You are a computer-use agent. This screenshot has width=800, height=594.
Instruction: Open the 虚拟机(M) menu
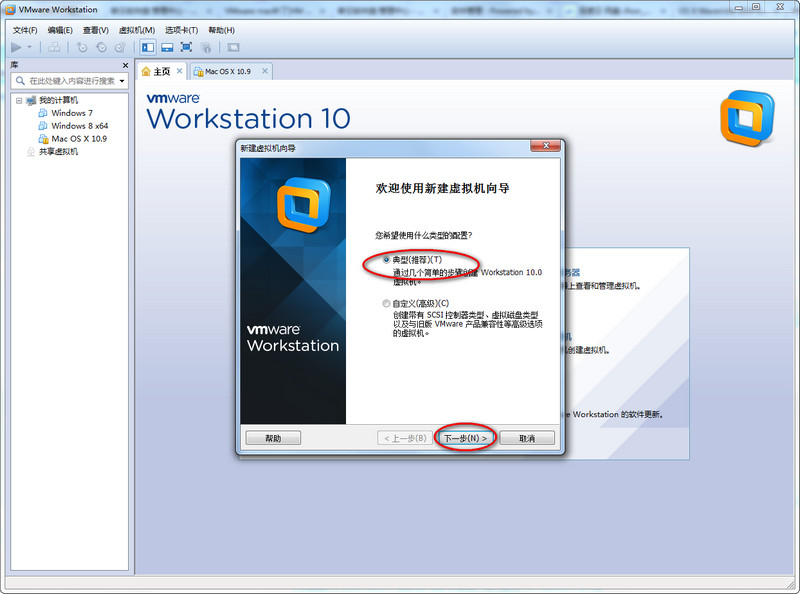coord(137,30)
